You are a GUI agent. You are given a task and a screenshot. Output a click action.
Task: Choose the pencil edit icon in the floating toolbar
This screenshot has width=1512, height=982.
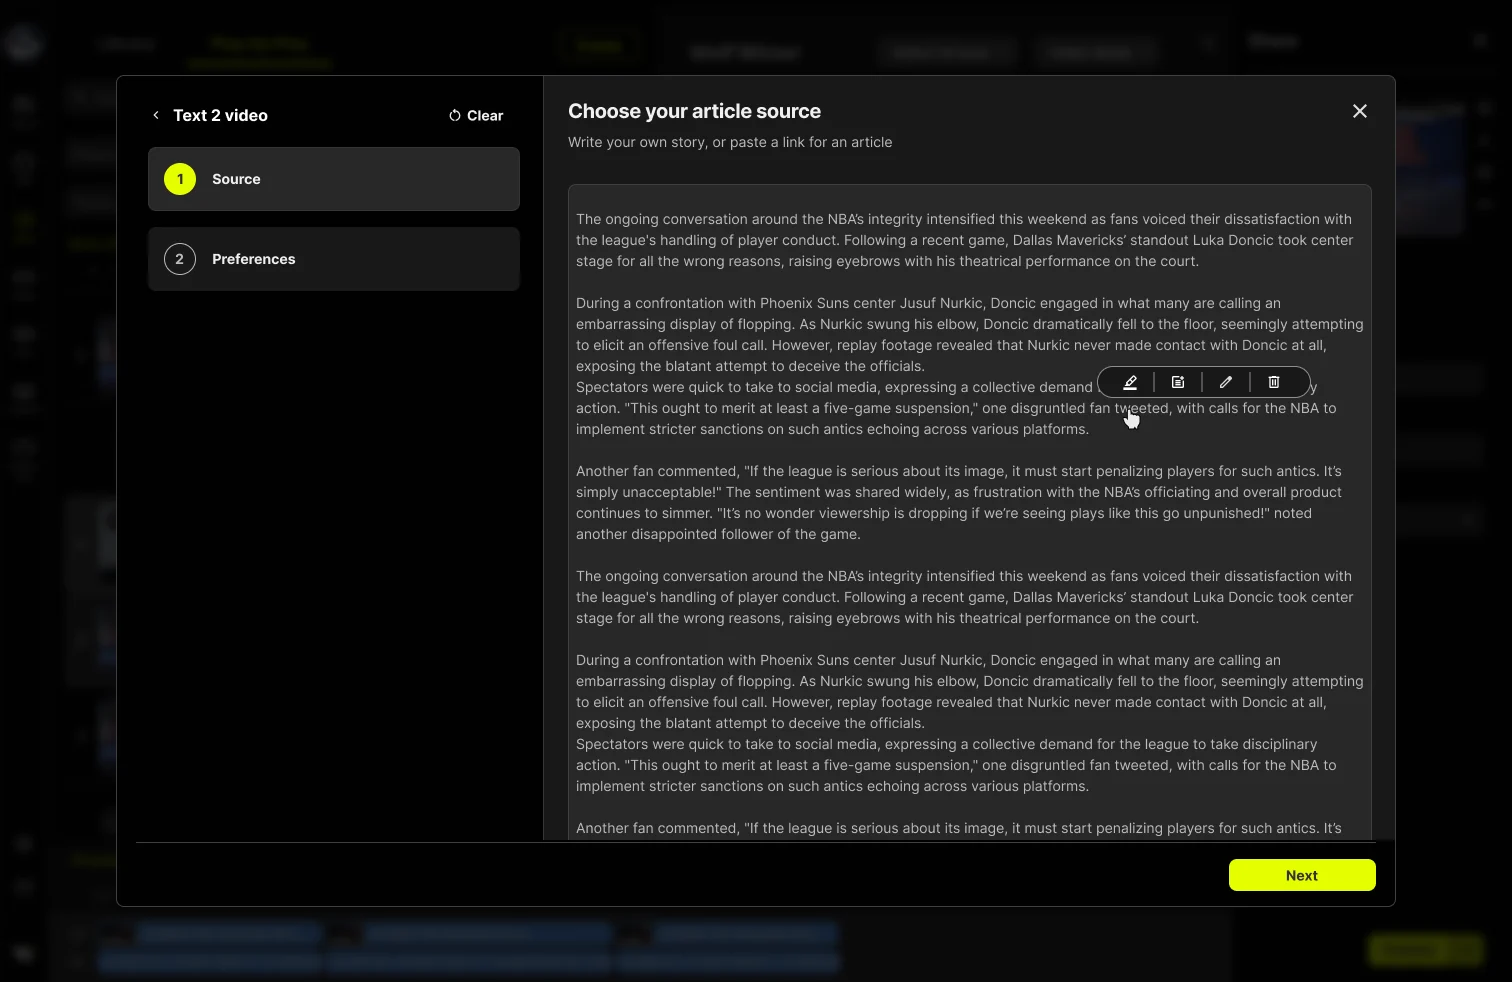[x=1226, y=382]
